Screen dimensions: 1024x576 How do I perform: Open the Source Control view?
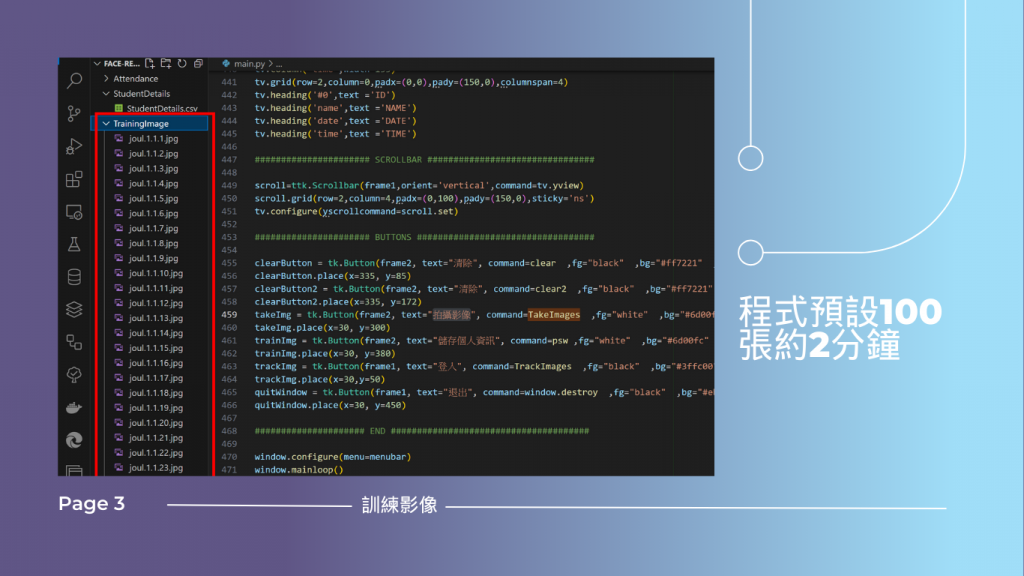click(x=74, y=114)
